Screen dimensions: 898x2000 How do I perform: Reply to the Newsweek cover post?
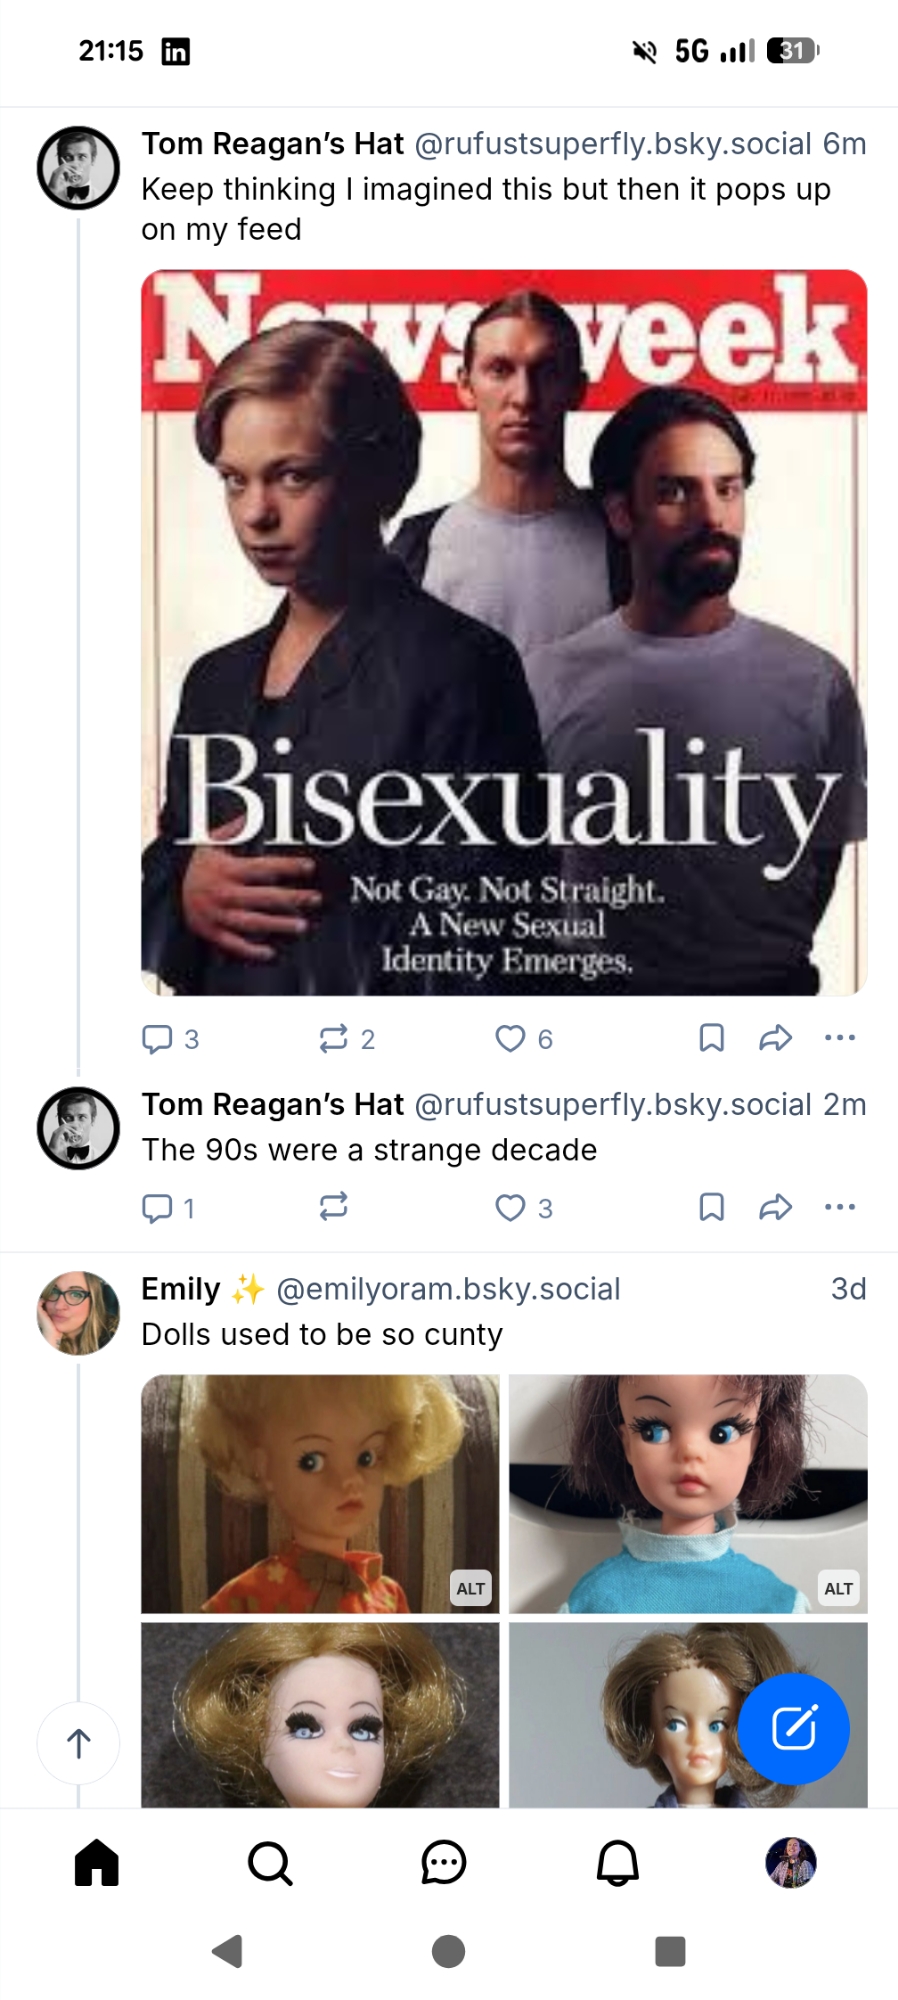pos(157,1039)
